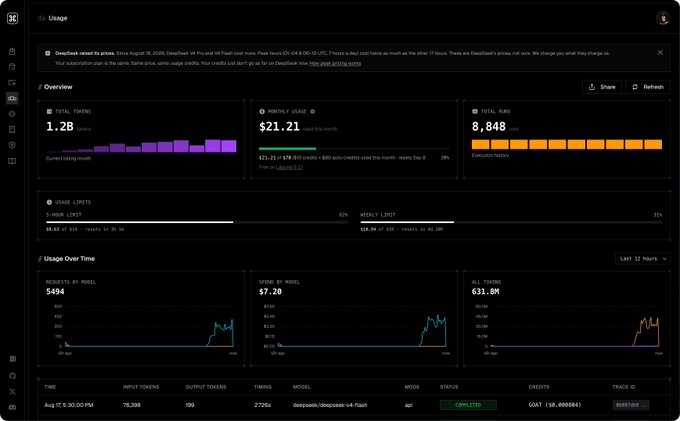Image resolution: width=680 pixels, height=421 pixels.
Task: Click the Weekly Limit progress bar
Action: 511,222
